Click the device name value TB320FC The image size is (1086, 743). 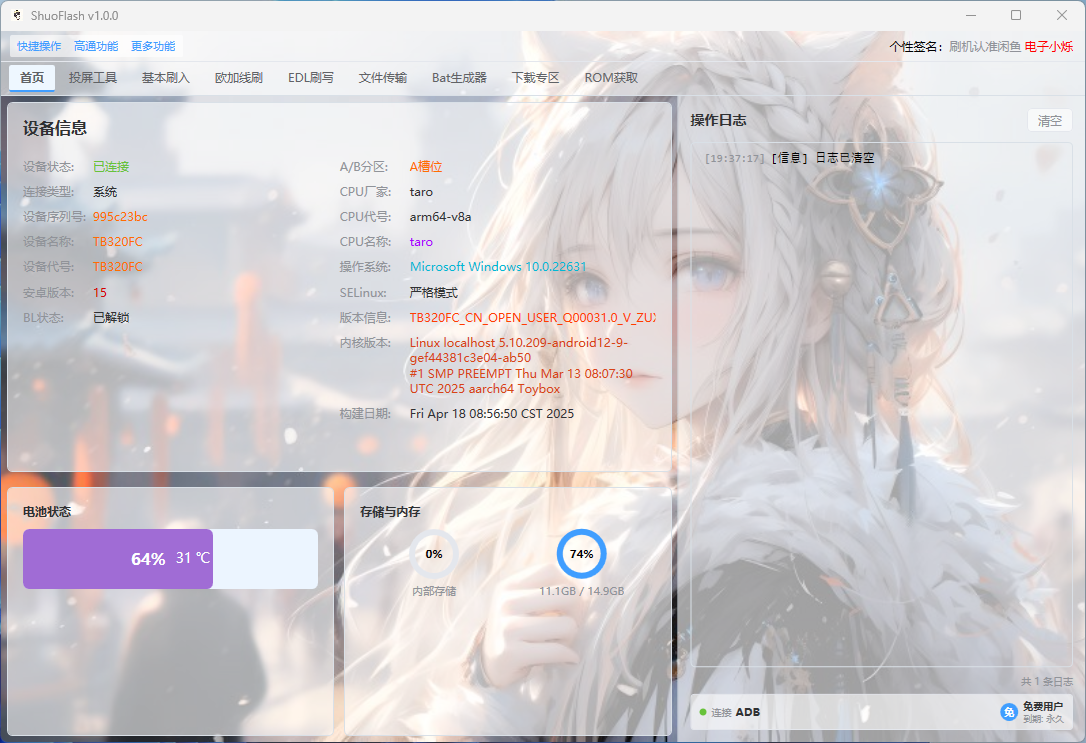(118, 242)
